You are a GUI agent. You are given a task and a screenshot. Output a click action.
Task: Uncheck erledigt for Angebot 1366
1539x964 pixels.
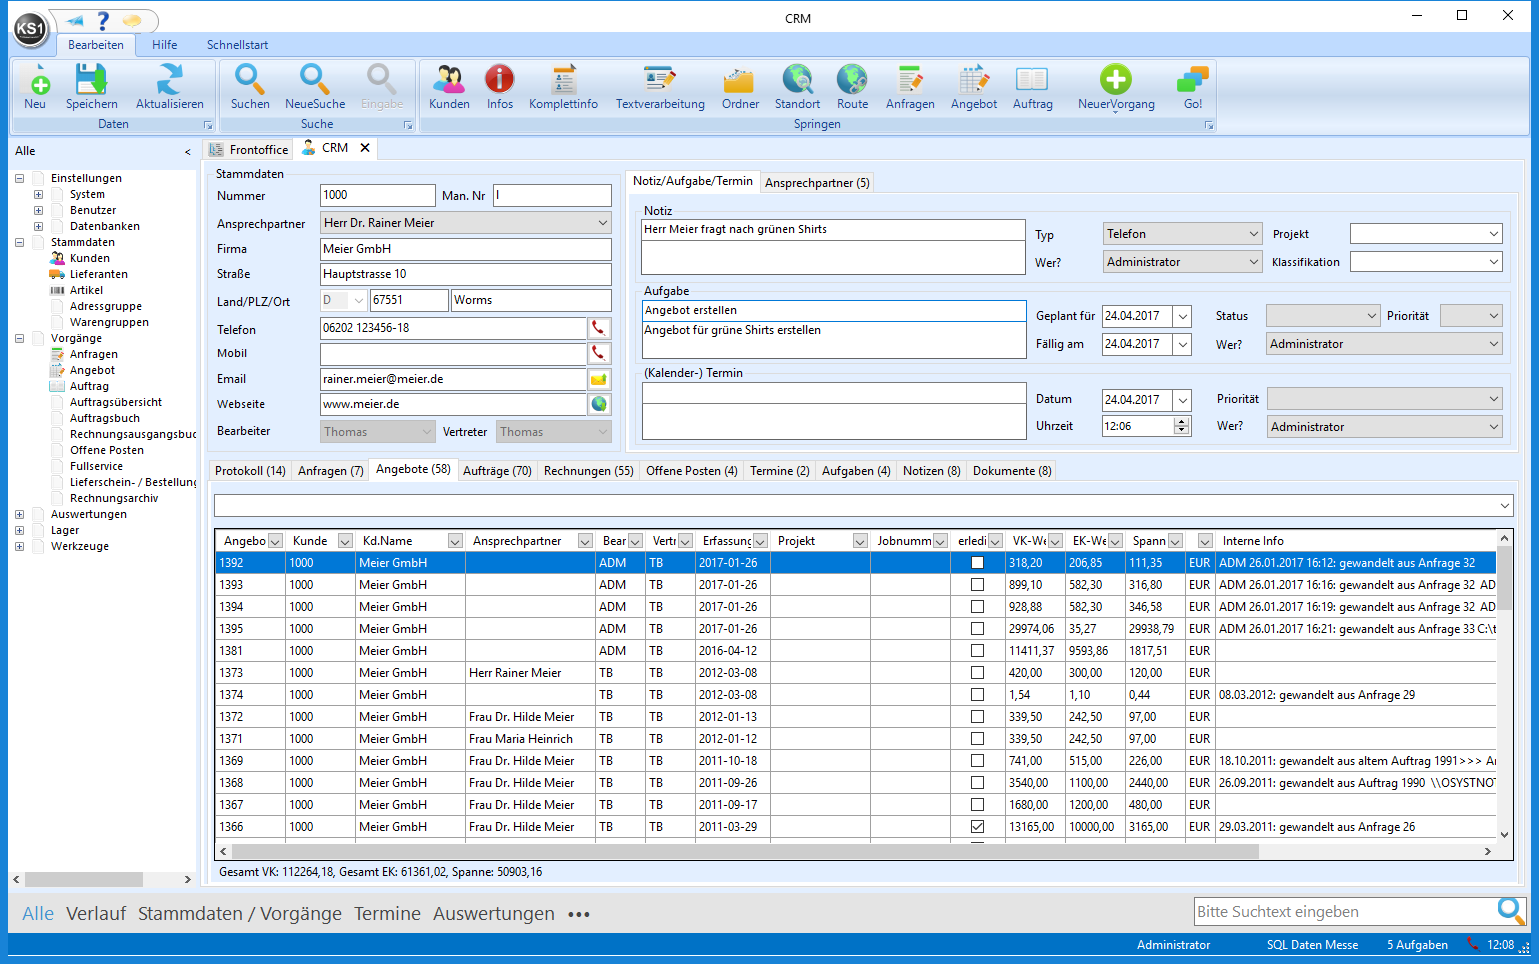click(x=976, y=826)
